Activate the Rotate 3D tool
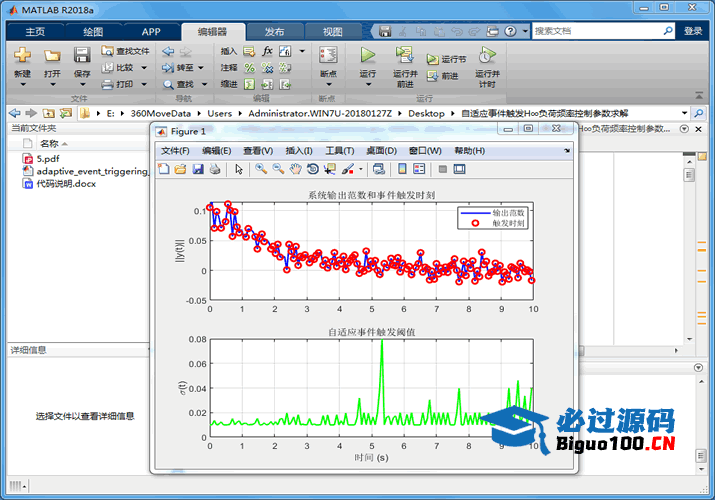 point(312,169)
